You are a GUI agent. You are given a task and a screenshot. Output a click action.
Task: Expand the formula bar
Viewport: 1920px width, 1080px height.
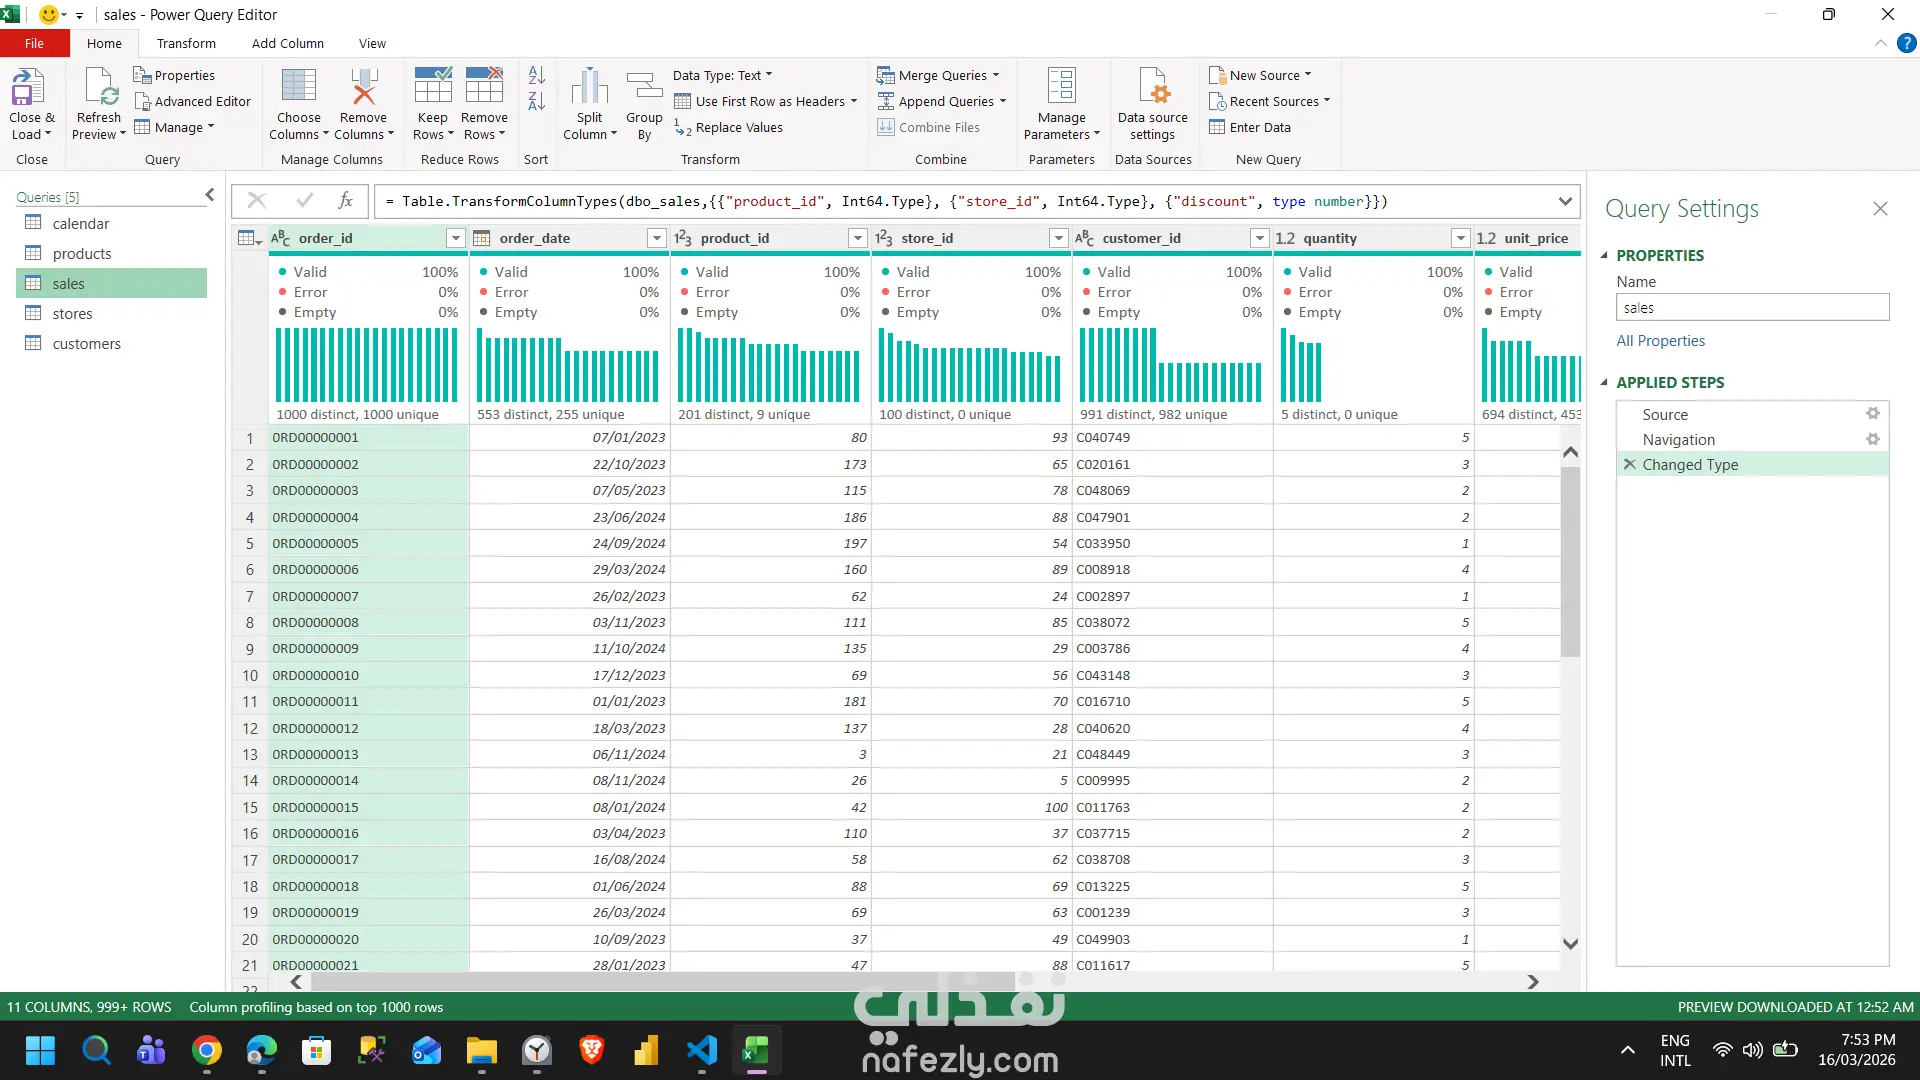1565,201
